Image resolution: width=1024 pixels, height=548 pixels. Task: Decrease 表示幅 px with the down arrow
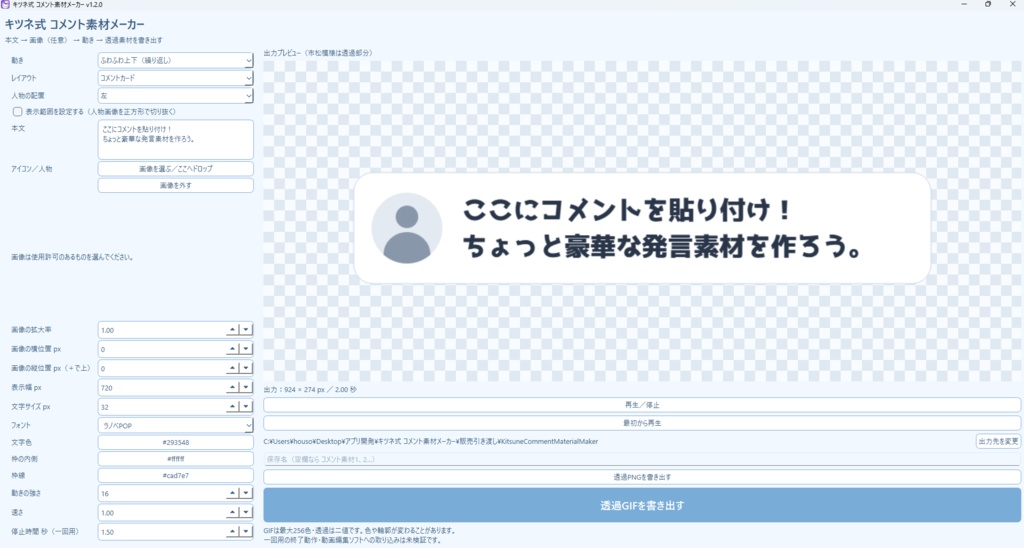pyautogui.click(x=246, y=387)
